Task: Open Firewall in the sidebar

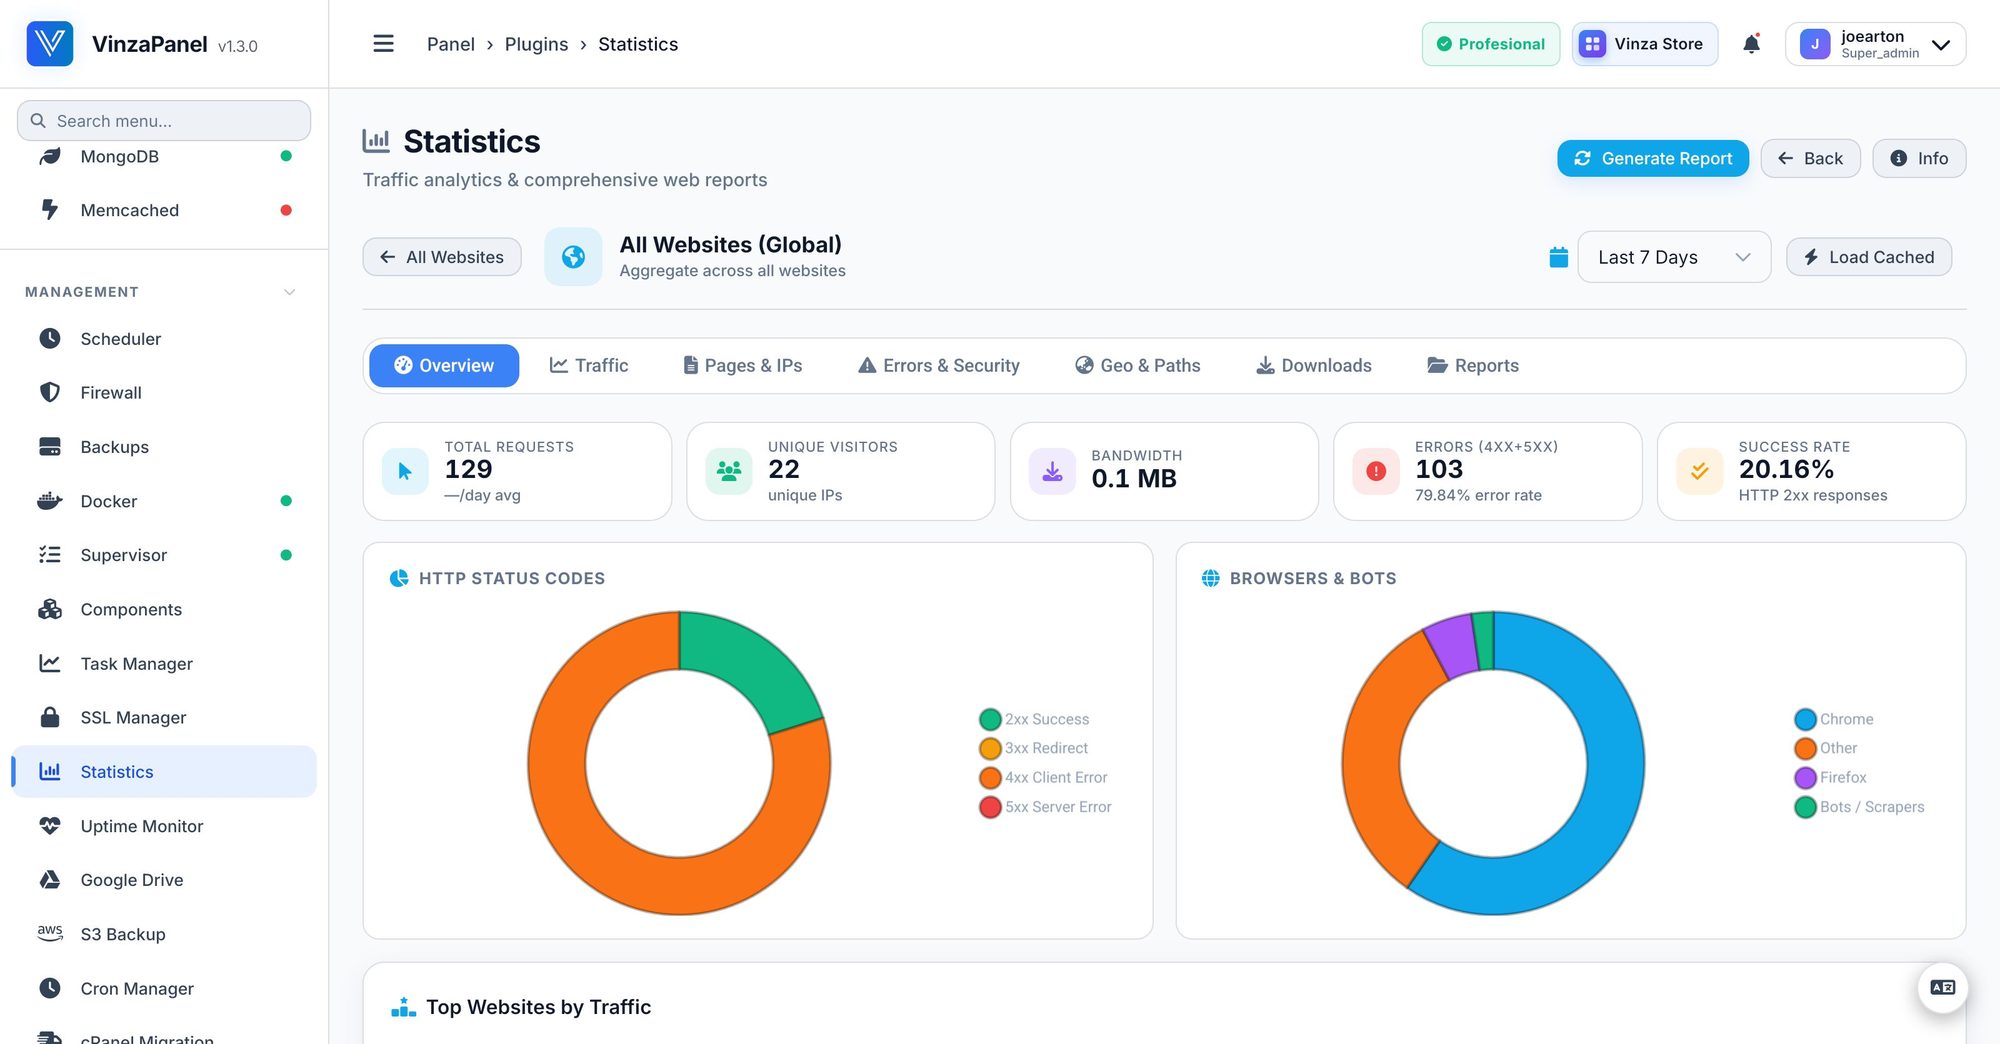Action: (x=164, y=393)
